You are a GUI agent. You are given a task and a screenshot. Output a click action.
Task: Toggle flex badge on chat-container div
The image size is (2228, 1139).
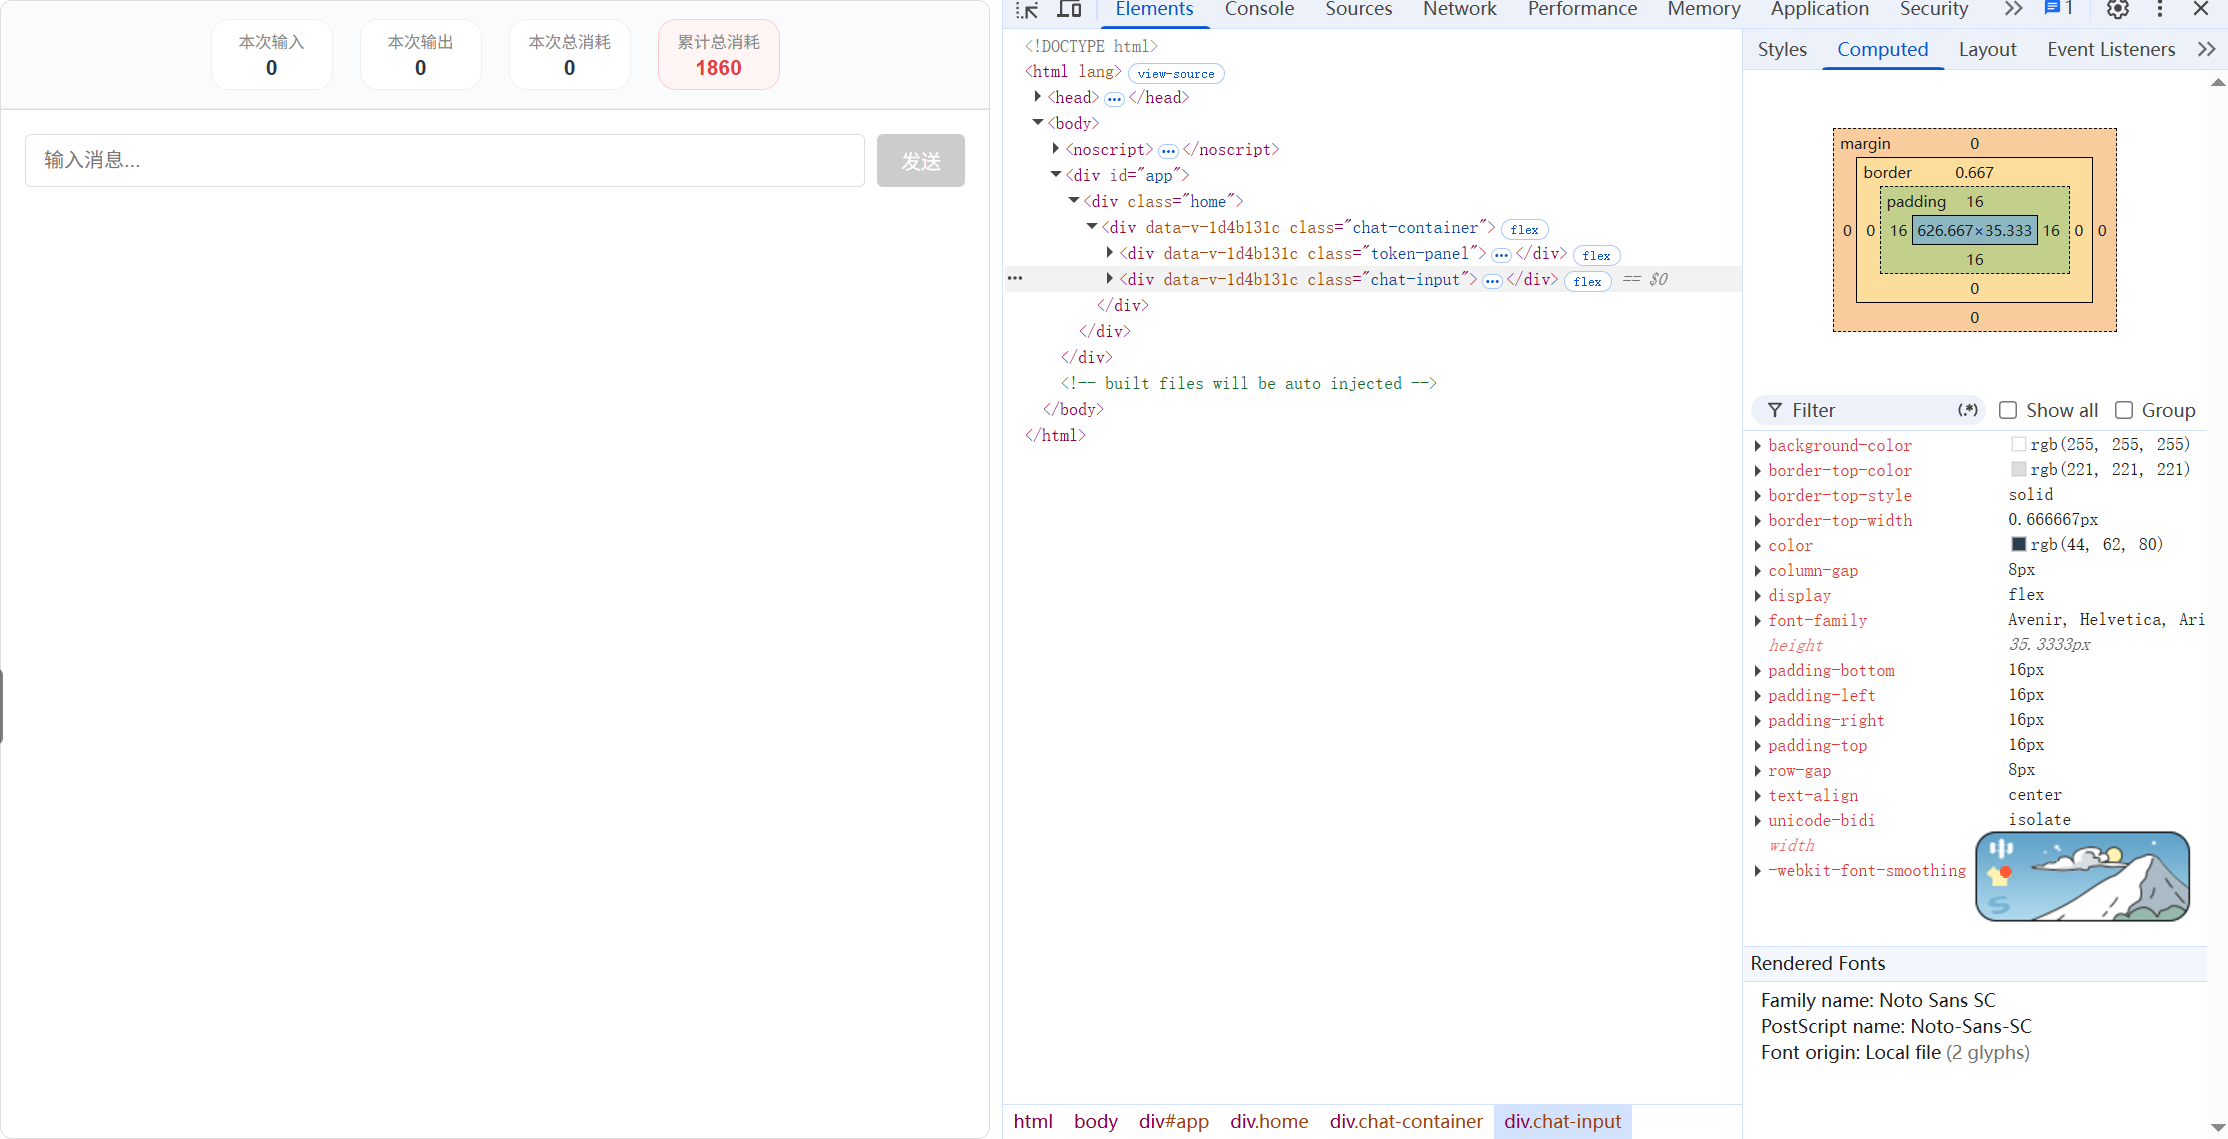pyautogui.click(x=1524, y=230)
